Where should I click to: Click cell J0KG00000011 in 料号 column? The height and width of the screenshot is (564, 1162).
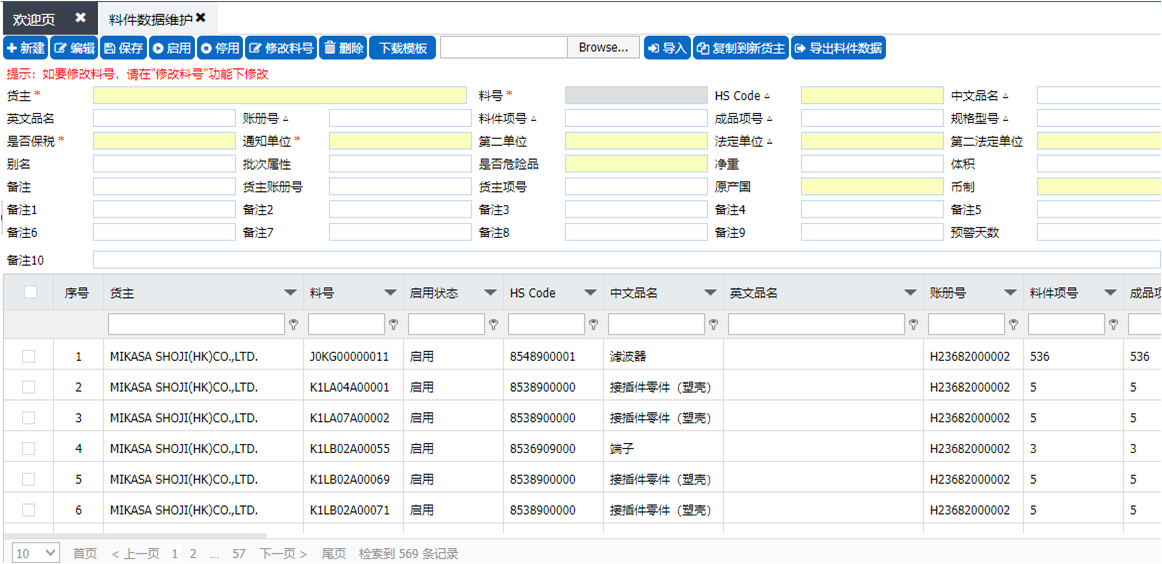click(349, 356)
